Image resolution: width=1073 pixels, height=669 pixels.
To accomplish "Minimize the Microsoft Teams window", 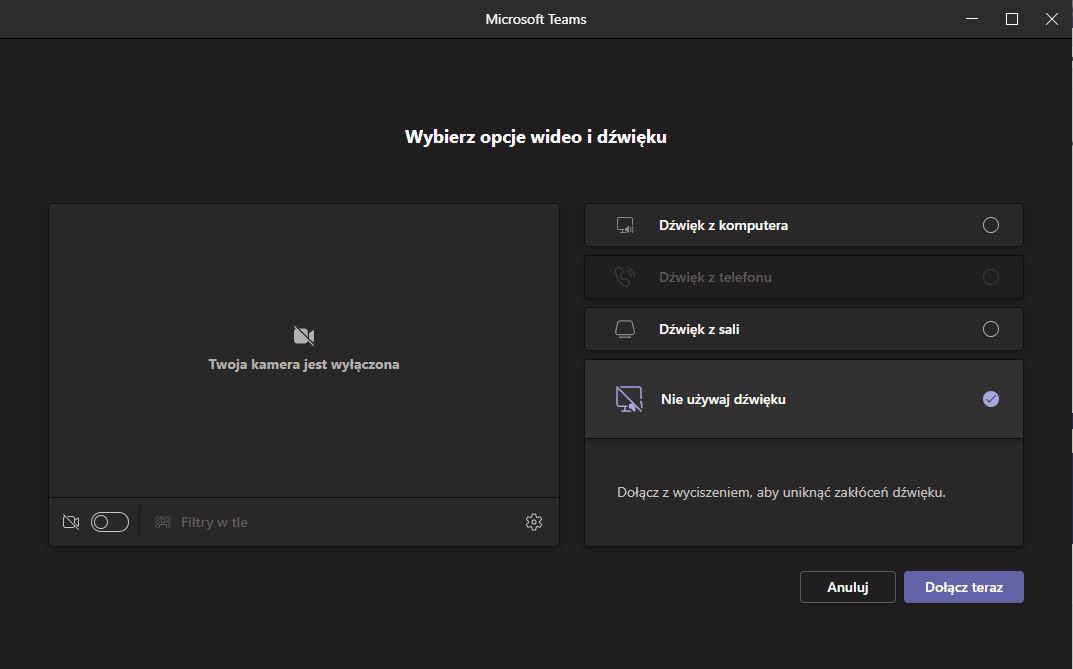I will pyautogui.click(x=972, y=19).
